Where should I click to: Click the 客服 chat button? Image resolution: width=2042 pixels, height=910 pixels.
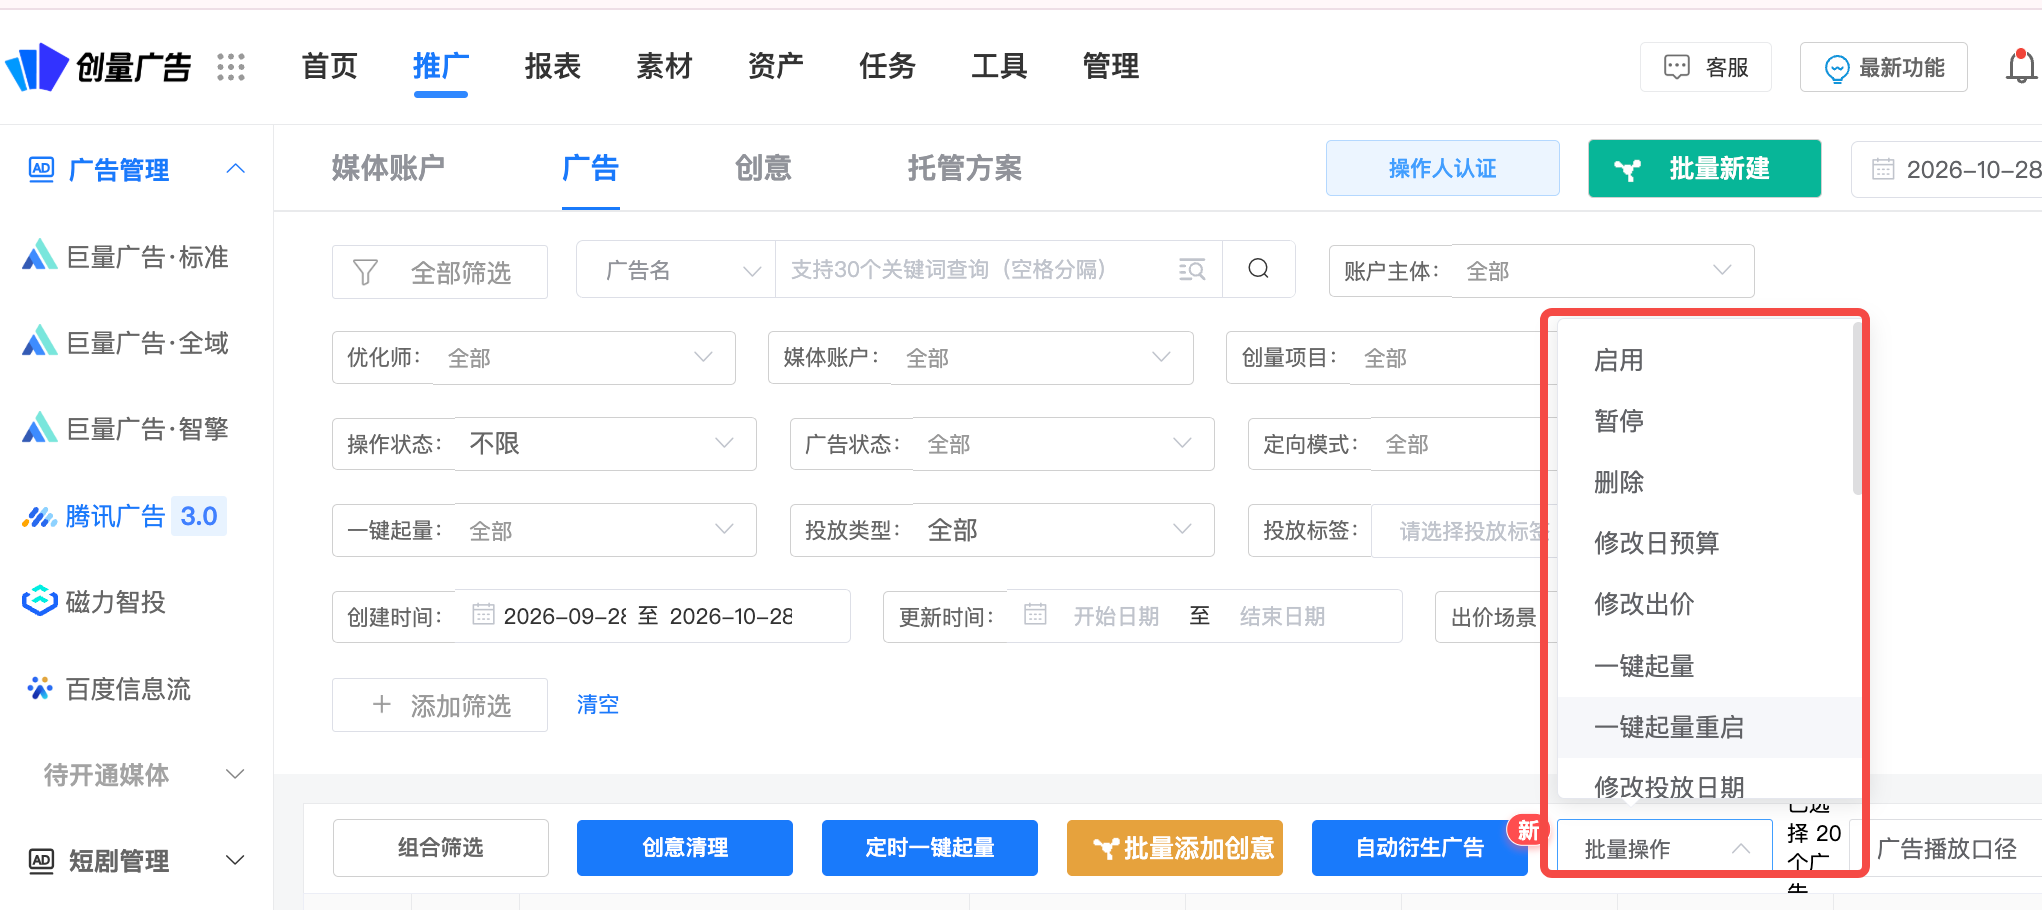pos(1706,67)
